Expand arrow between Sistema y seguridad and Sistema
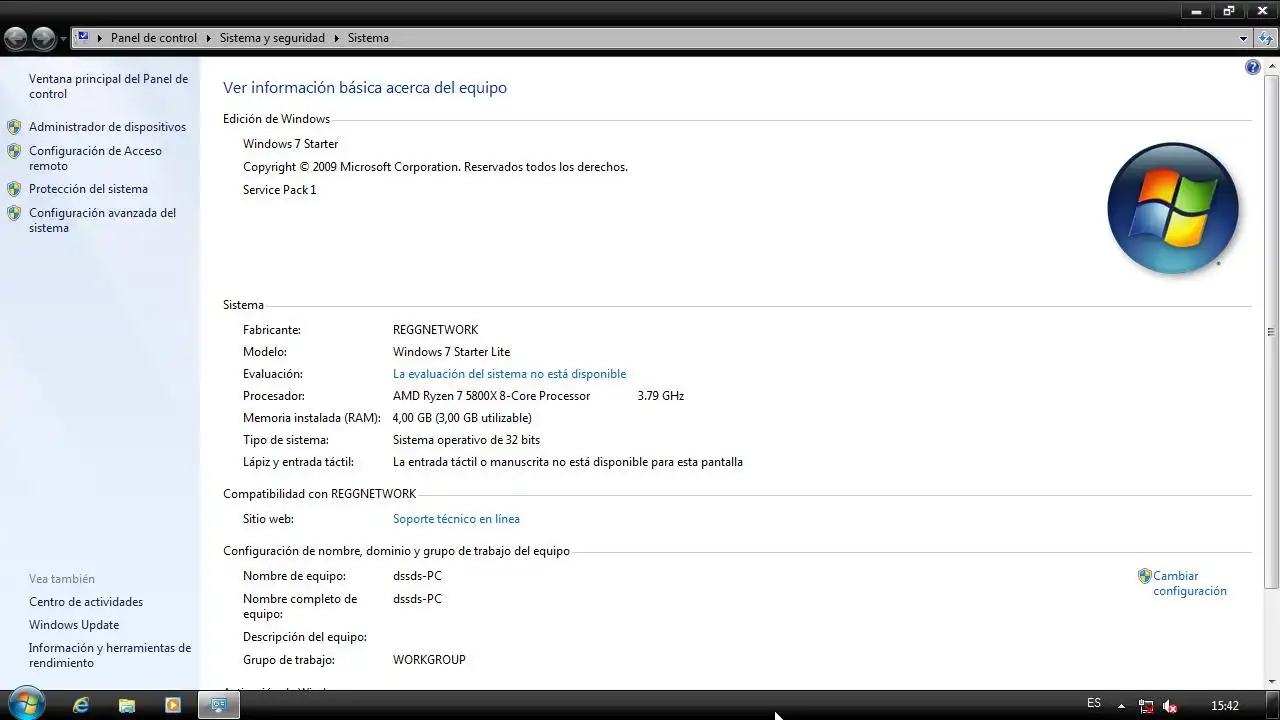Viewport: 1280px width, 720px height. click(x=337, y=38)
